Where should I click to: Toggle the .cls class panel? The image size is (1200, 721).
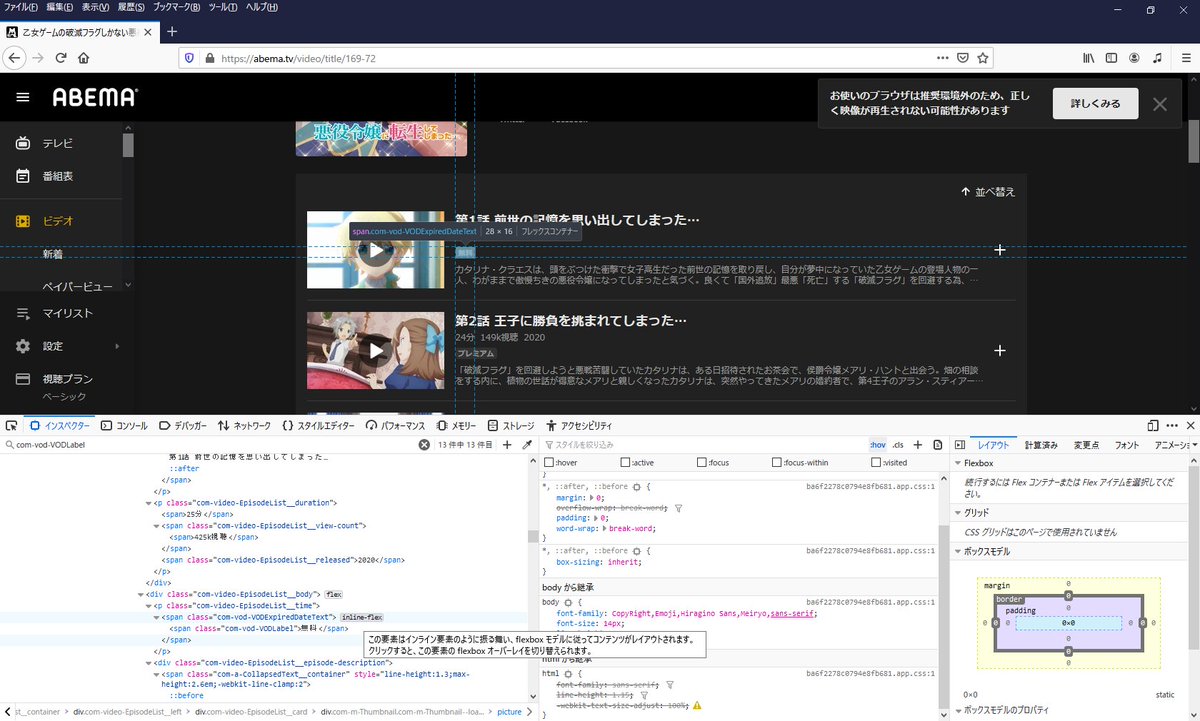898,444
